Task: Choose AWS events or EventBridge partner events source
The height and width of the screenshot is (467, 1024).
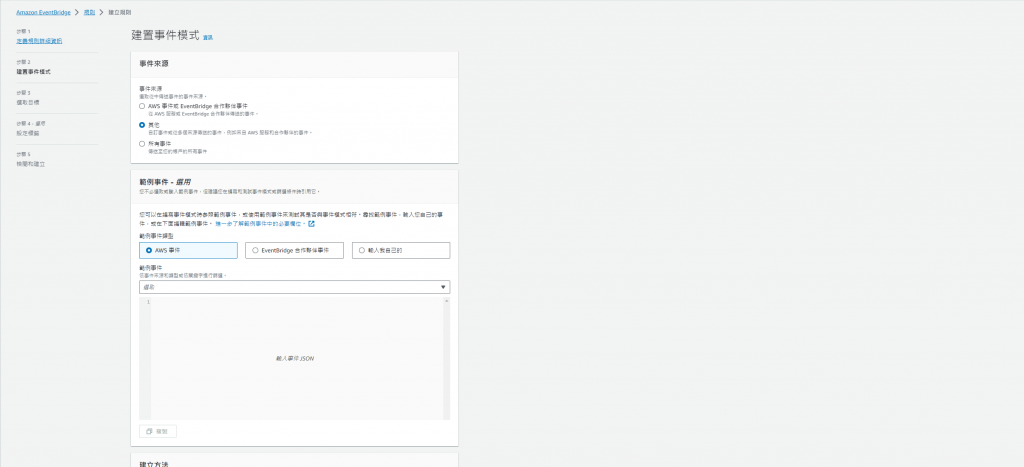Action: [142, 106]
